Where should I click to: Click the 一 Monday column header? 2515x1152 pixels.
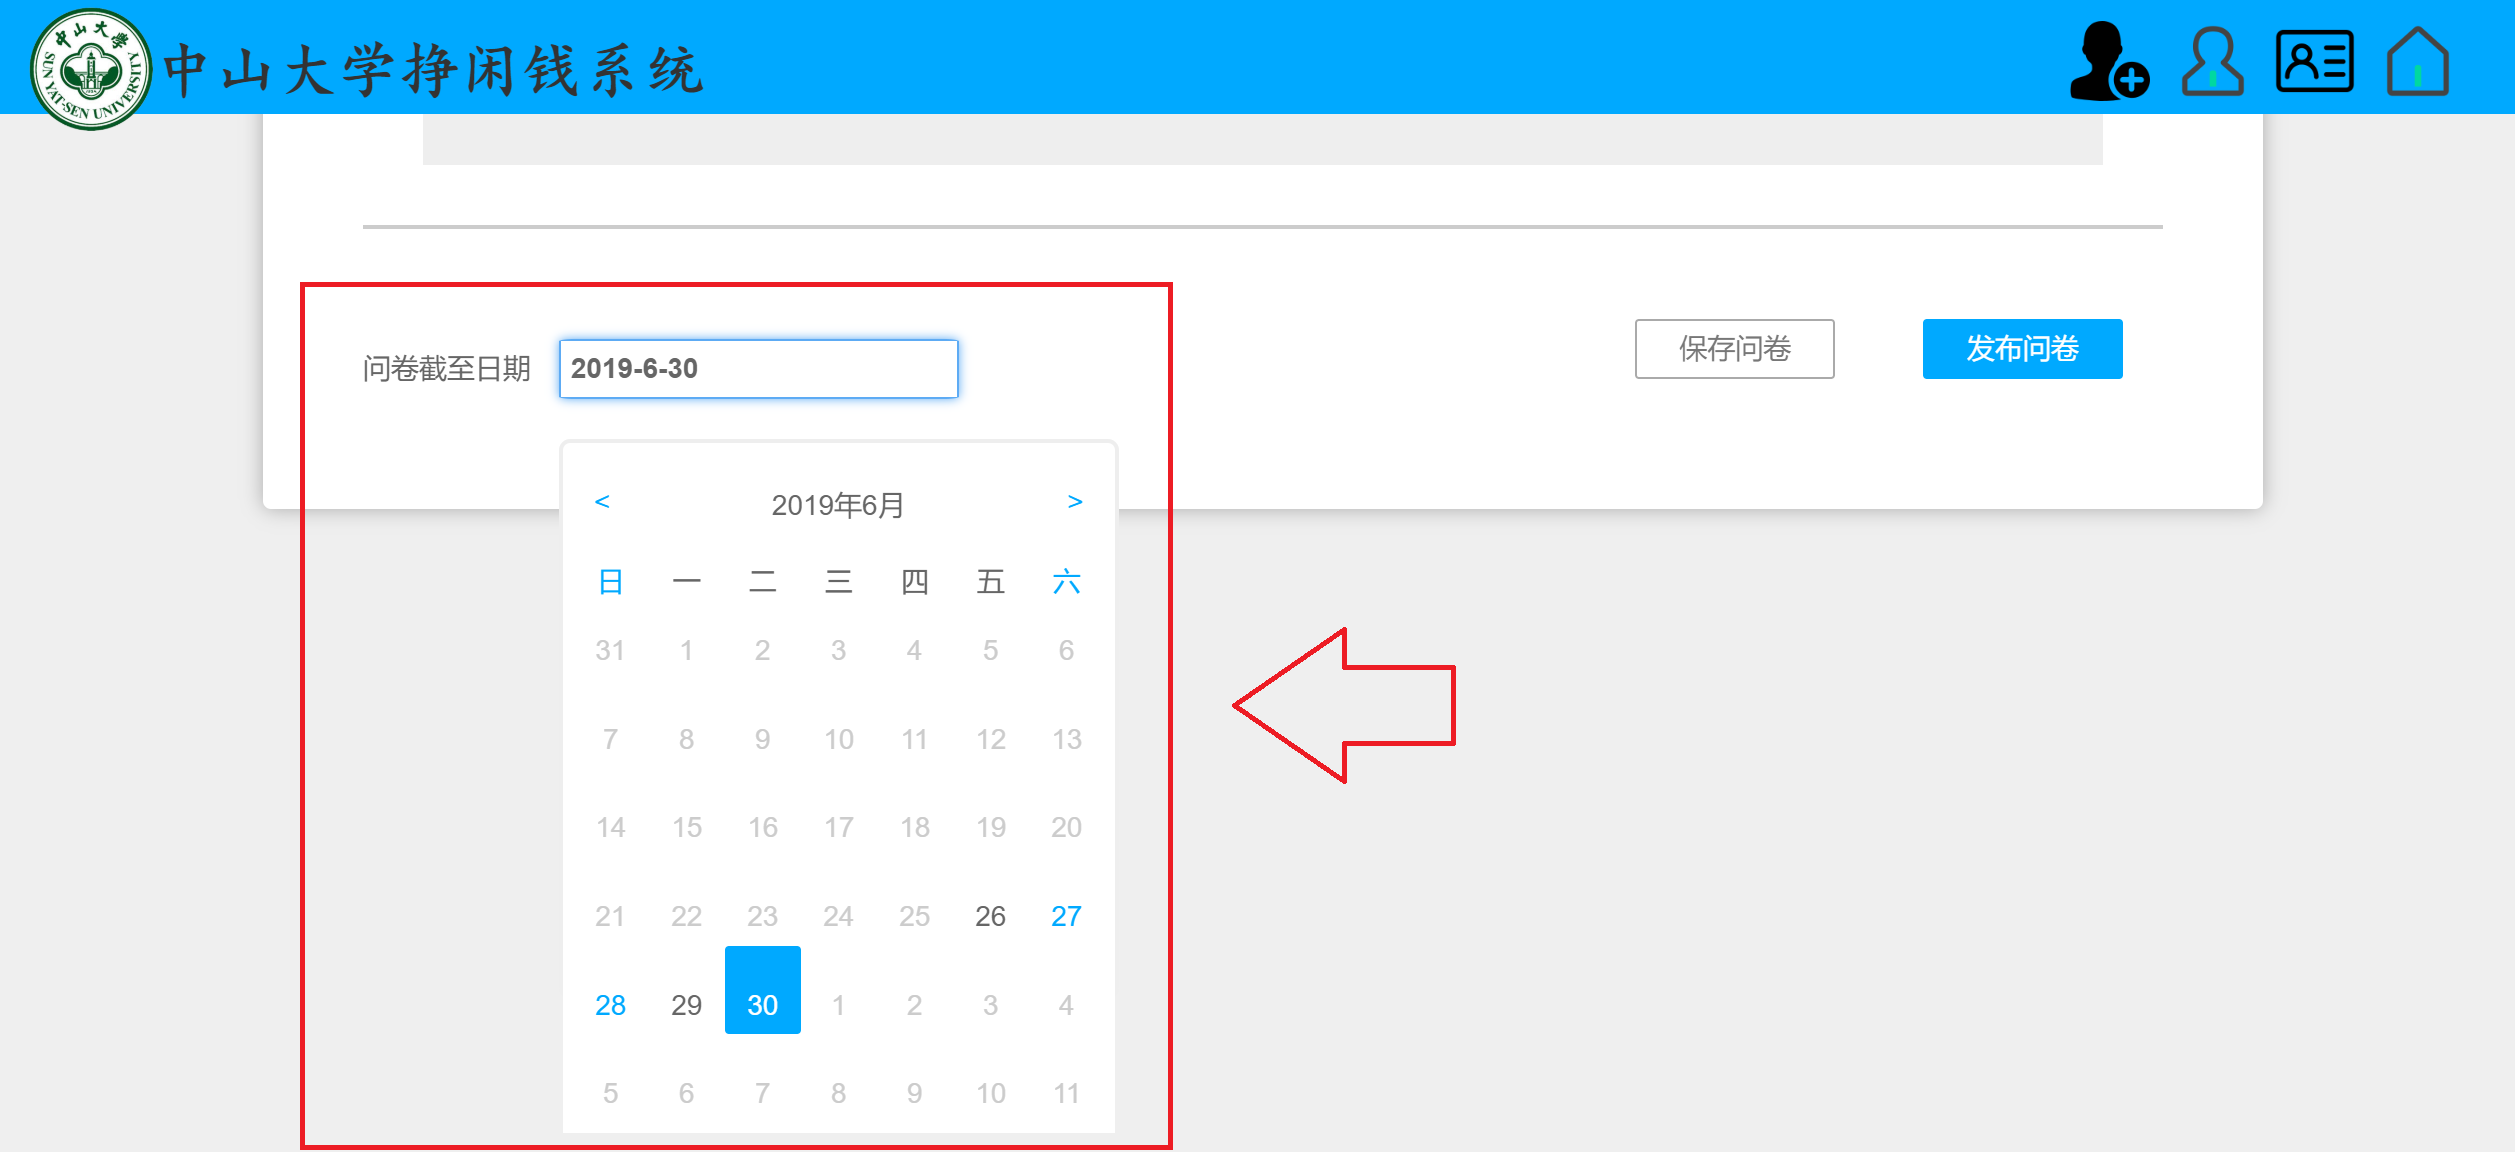pyautogui.click(x=687, y=582)
